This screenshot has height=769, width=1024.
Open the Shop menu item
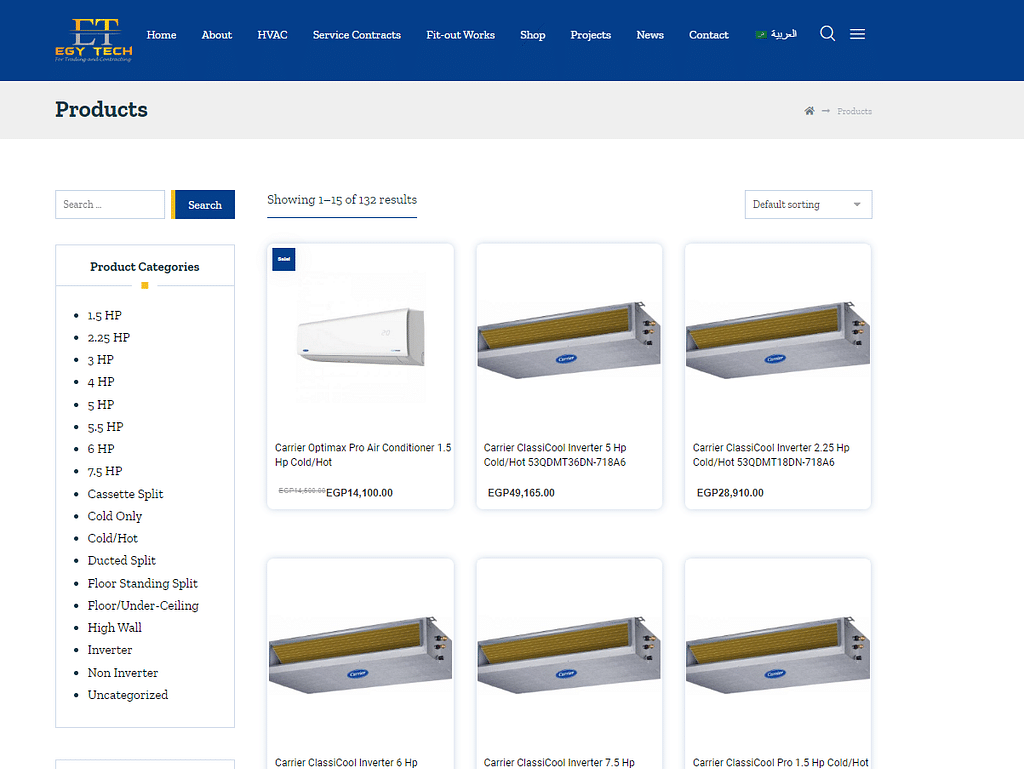532,35
